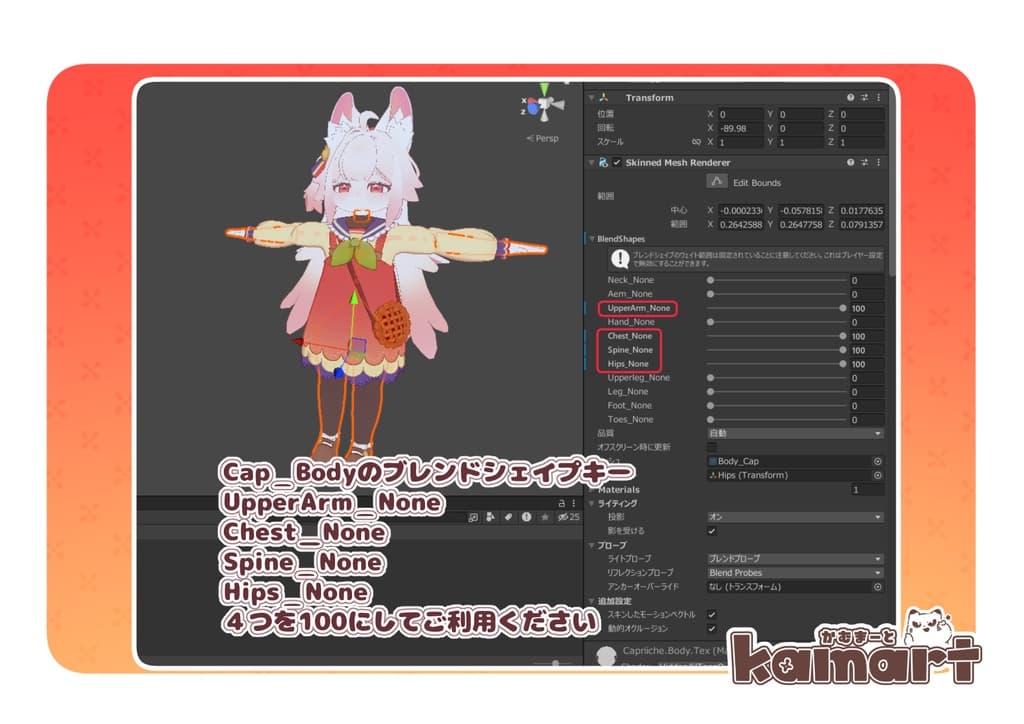Screen dimensions: 1024x724
Task: Click the scene orientation gizmo
Action: [x=544, y=106]
